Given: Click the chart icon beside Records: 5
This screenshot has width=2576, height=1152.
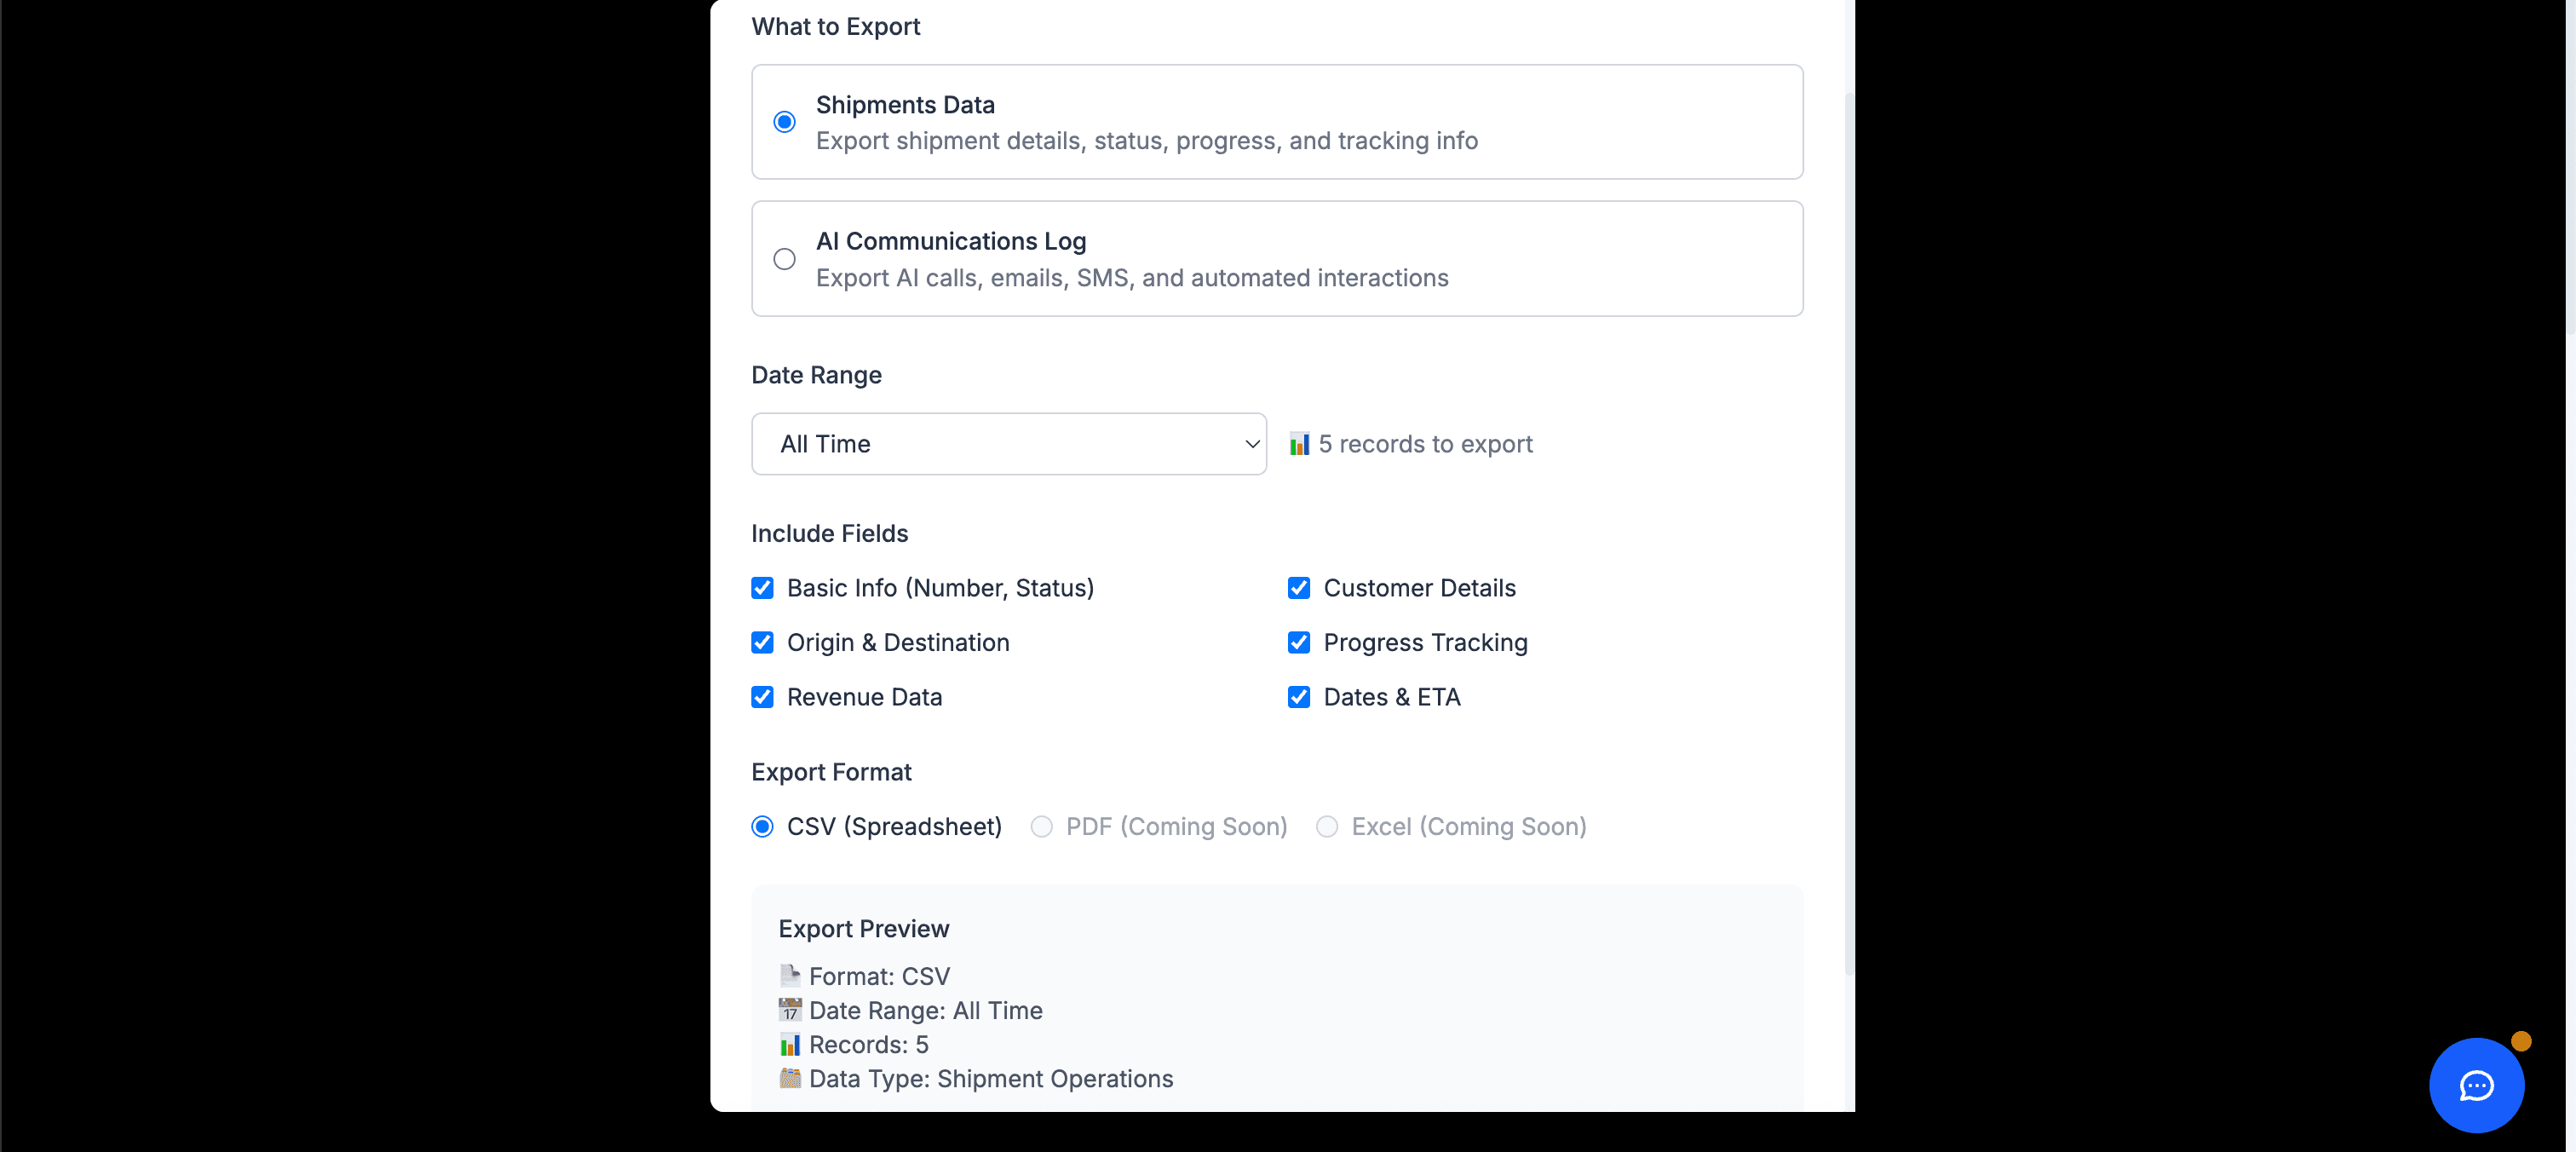Looking at the screenshot, I should 790,1044.
